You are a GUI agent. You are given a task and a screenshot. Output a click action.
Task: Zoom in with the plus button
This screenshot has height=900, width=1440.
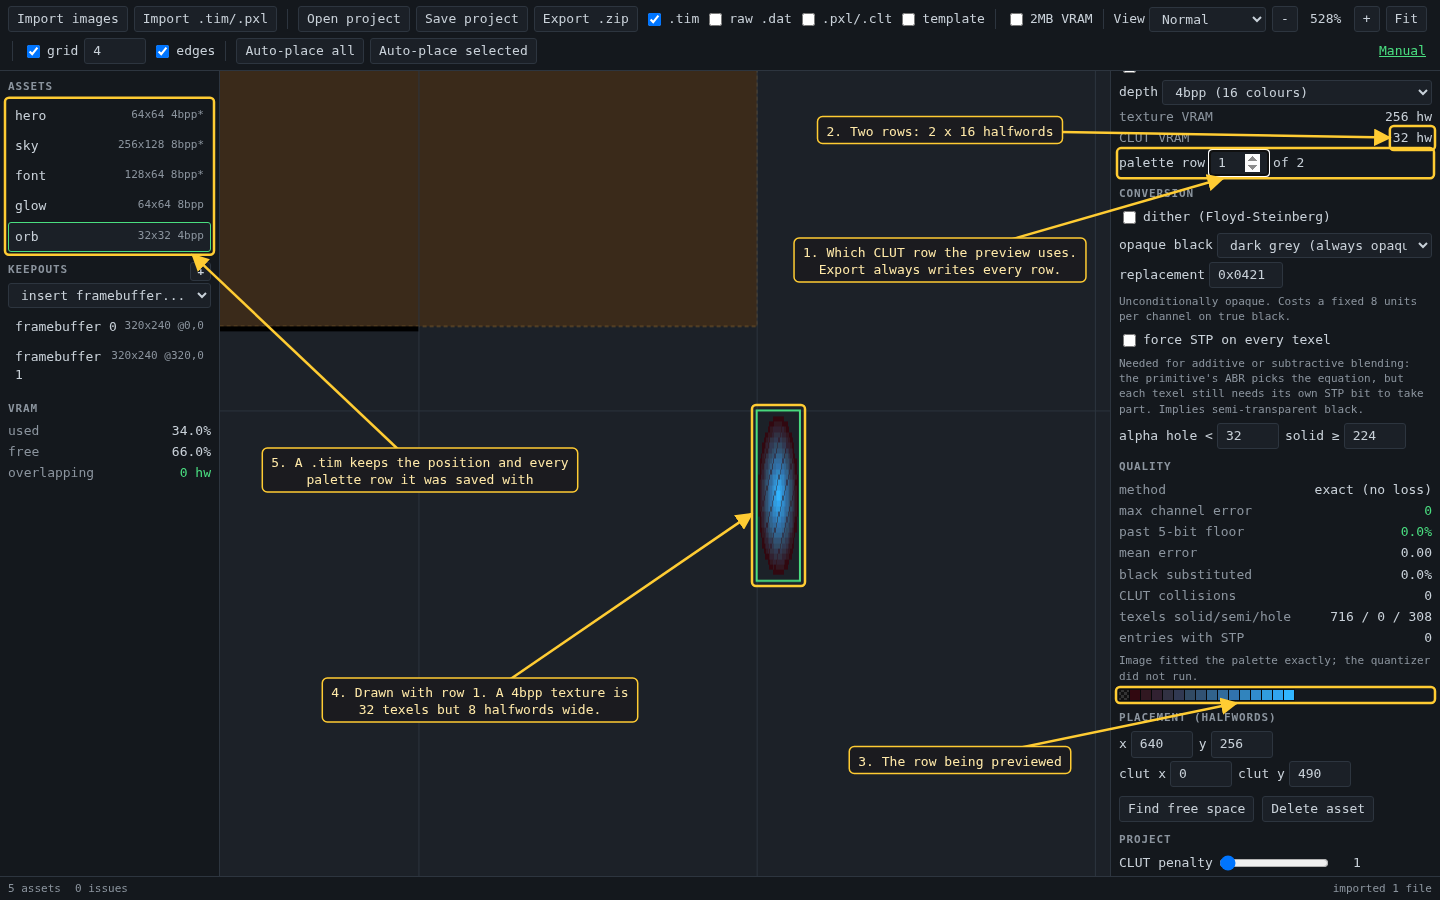pos(1366,19)
